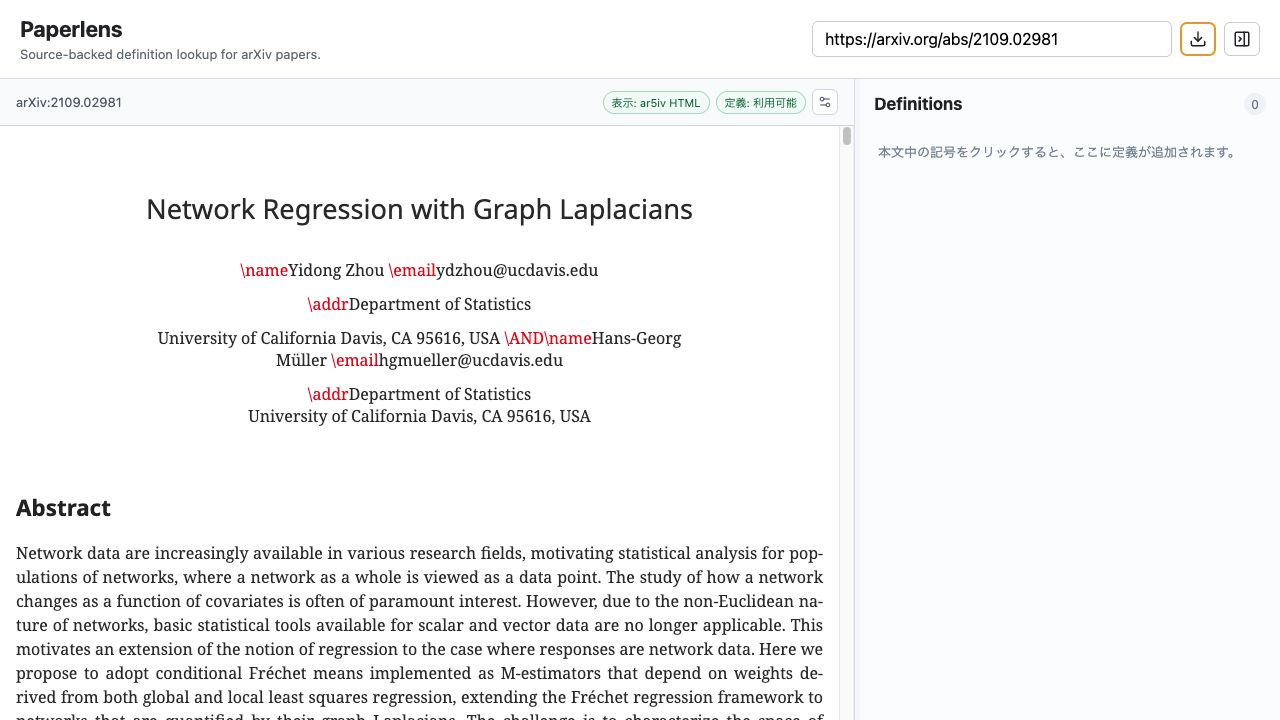Click the email hgmueller@ucdavis.edu

471,360
